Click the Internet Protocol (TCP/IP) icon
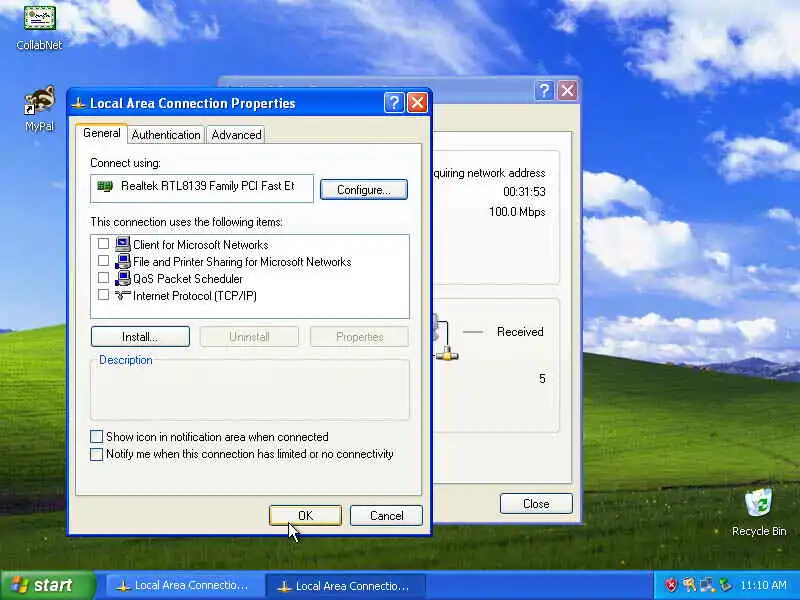800x600 pixels. [122, 295]
